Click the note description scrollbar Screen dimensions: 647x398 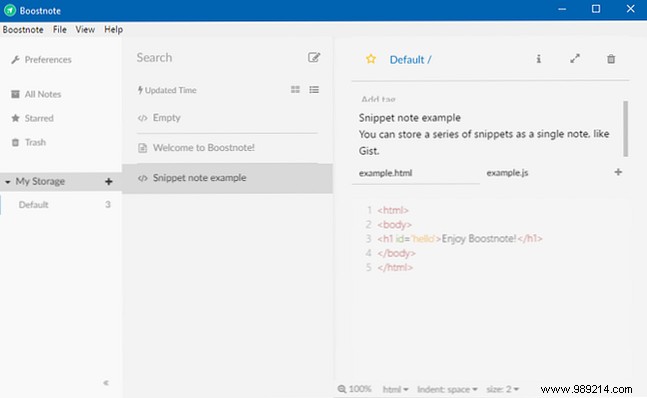pyautogui.click(x=626, y=129)
